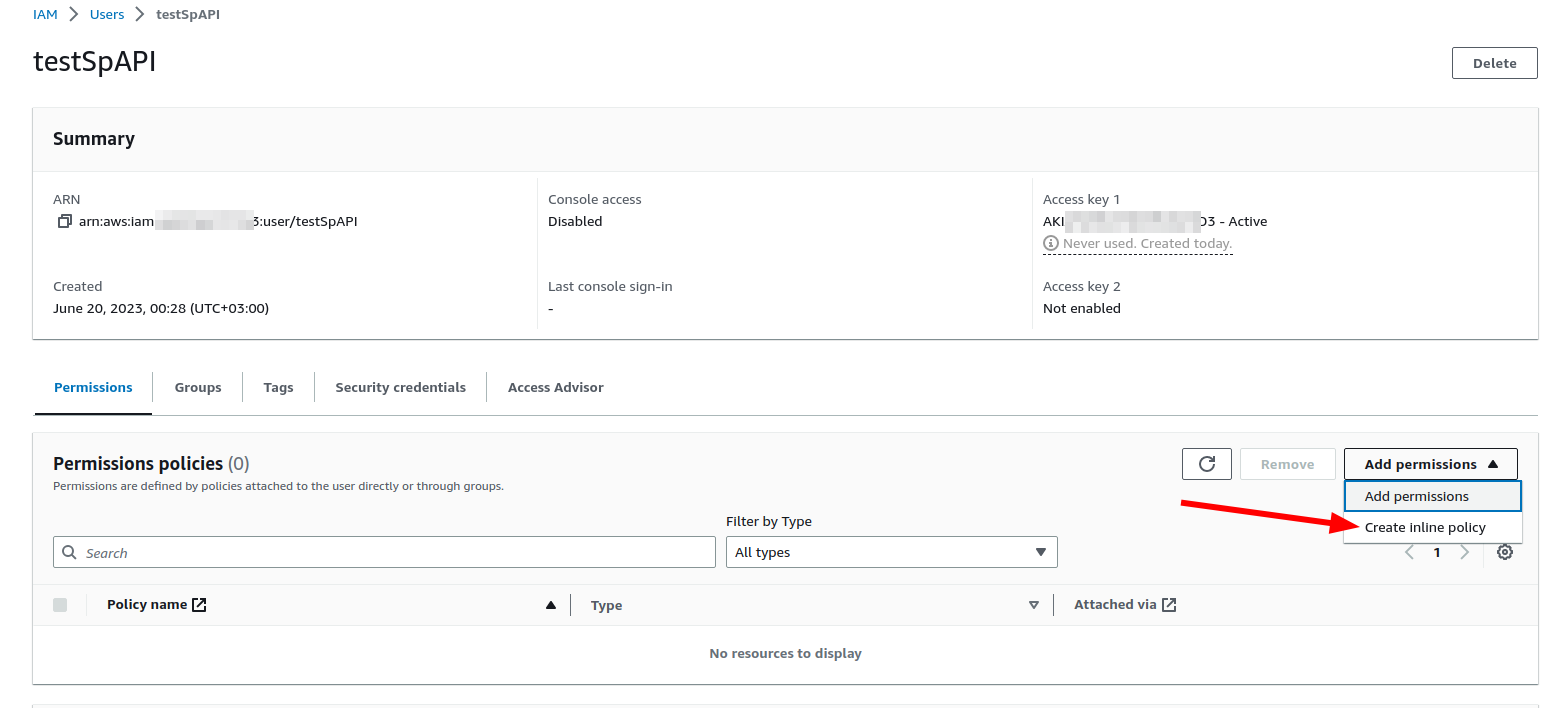Go to Users breadcrumb link
The width and height of the screenshot is (1563, 708).
pos(107,15)
